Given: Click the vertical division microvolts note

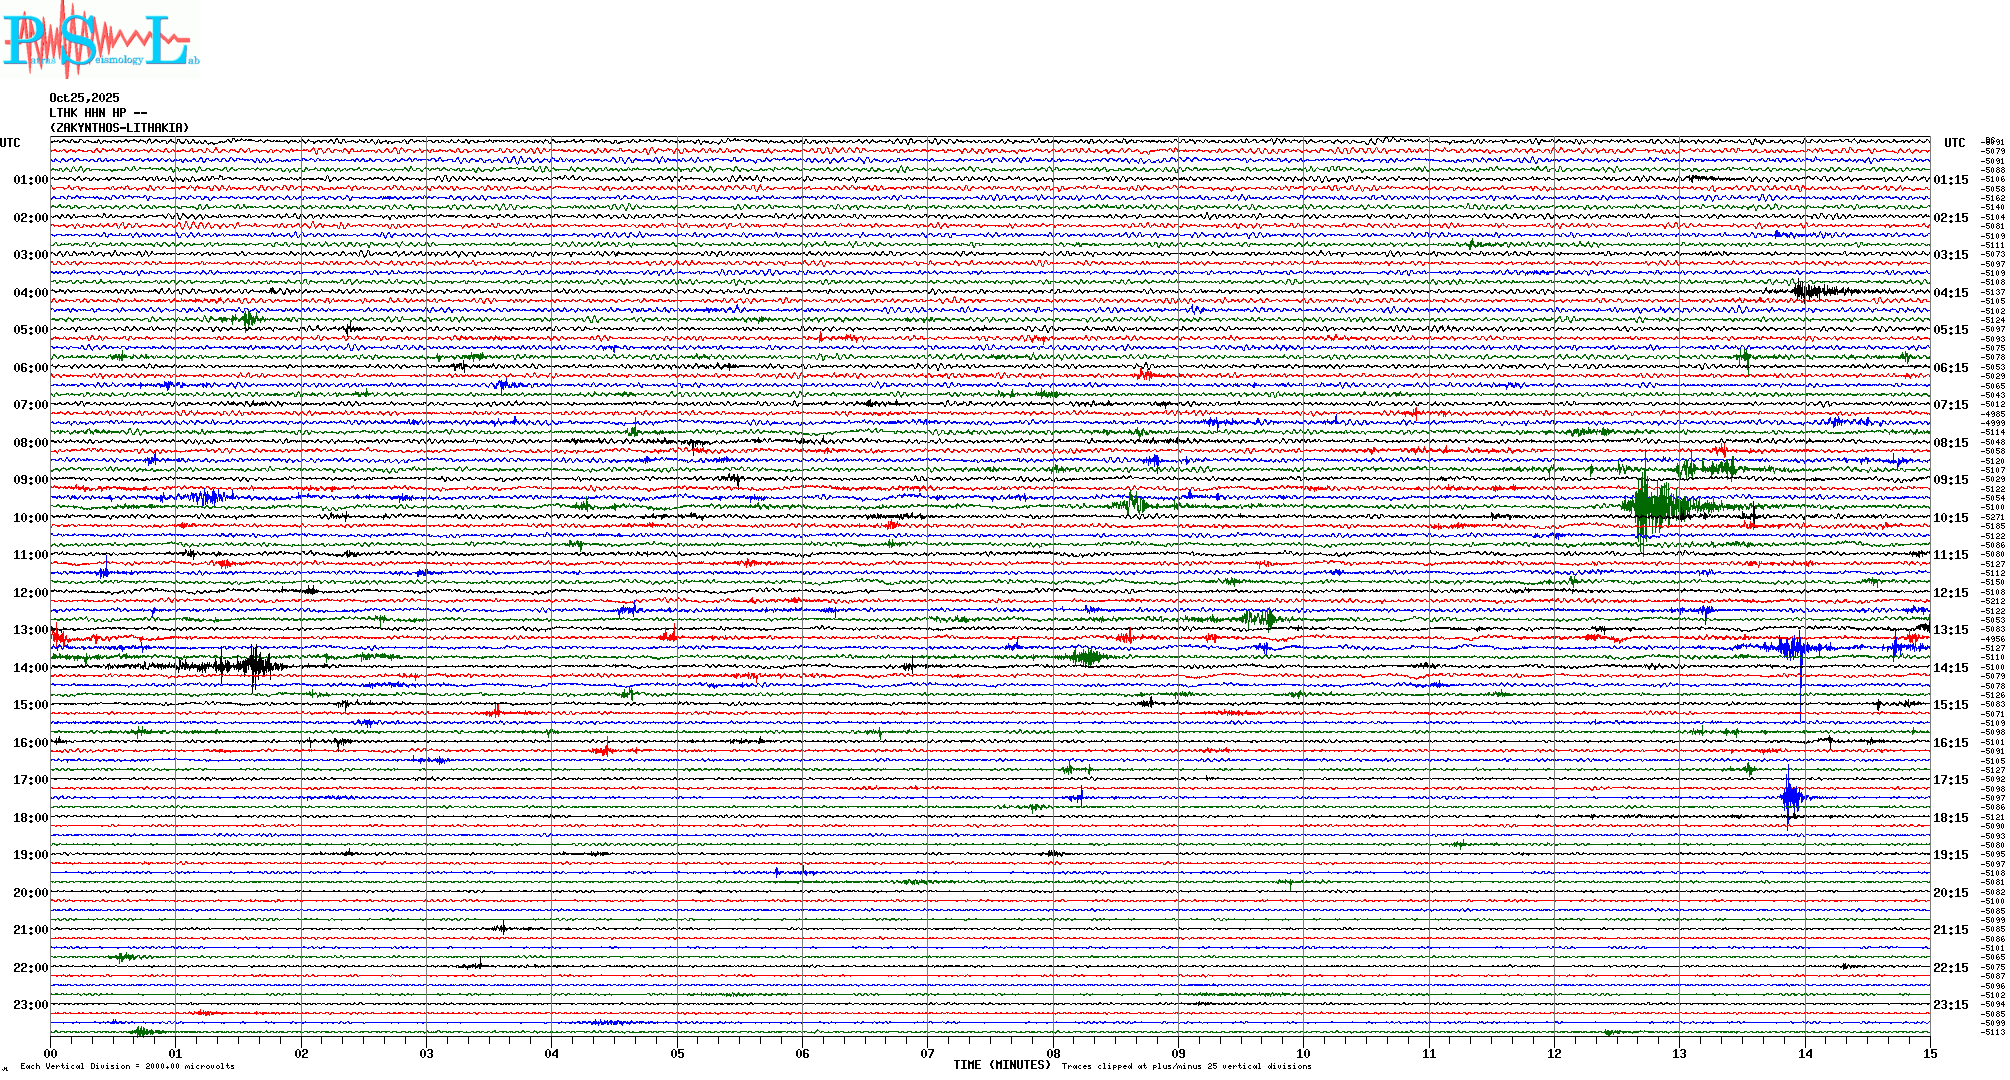Looking at the screenshot, I should [127, 1066].
